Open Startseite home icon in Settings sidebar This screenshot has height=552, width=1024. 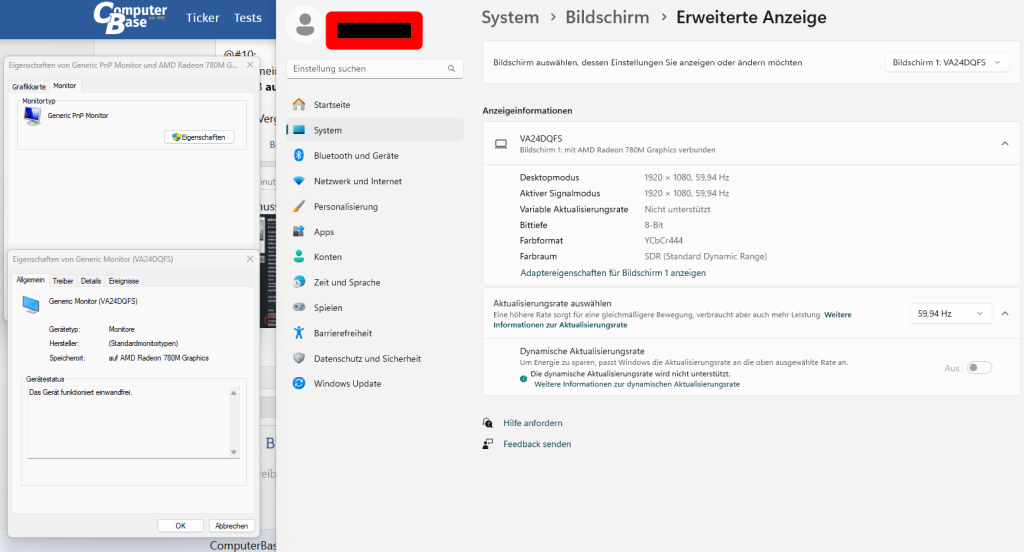pyautogui.click(x=299, y=105)
